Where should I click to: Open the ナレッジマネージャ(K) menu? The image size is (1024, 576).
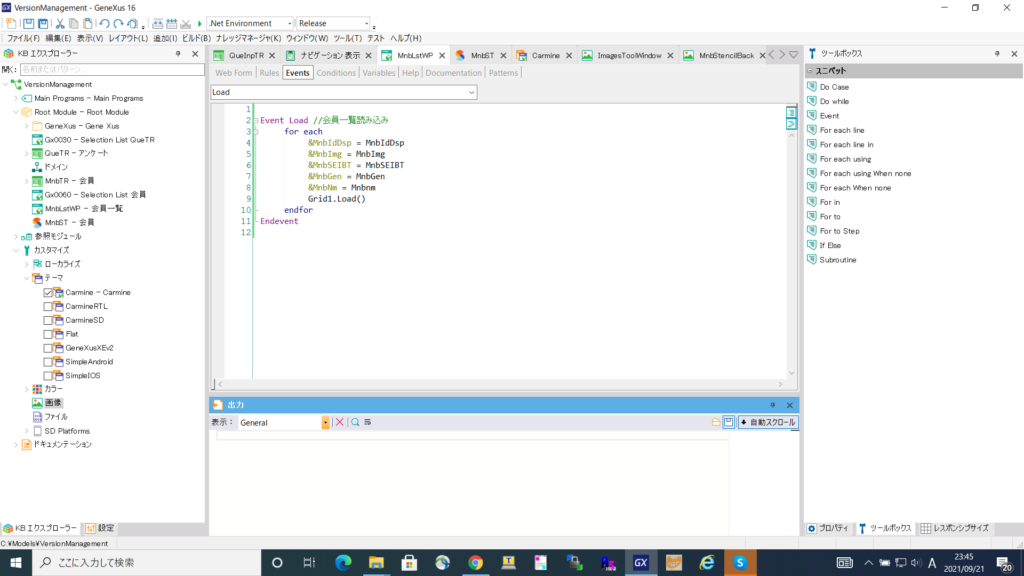(248, 39)
